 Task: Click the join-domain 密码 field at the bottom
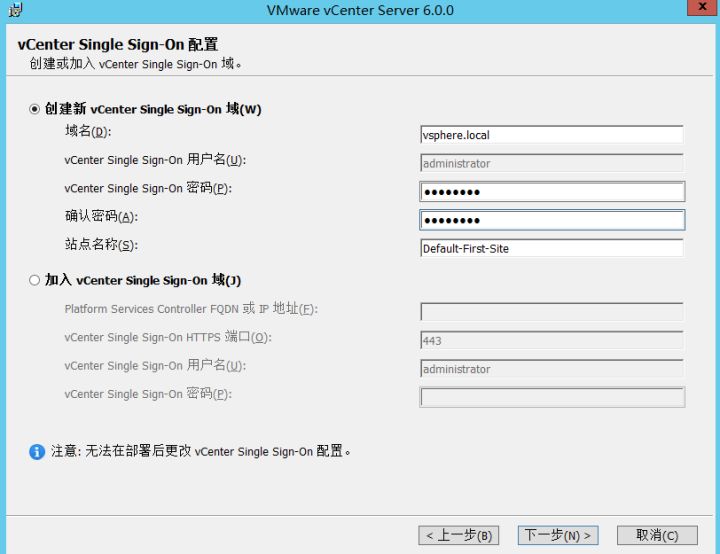(x=552, y=397)
